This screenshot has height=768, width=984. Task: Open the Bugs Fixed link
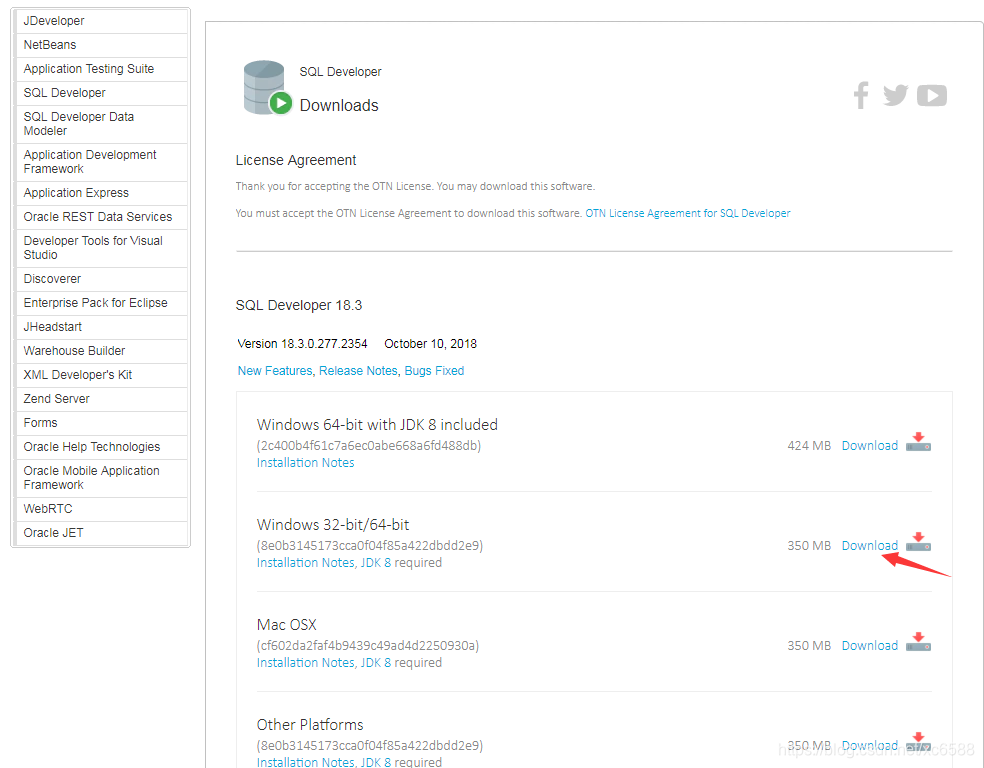(434, 371)
